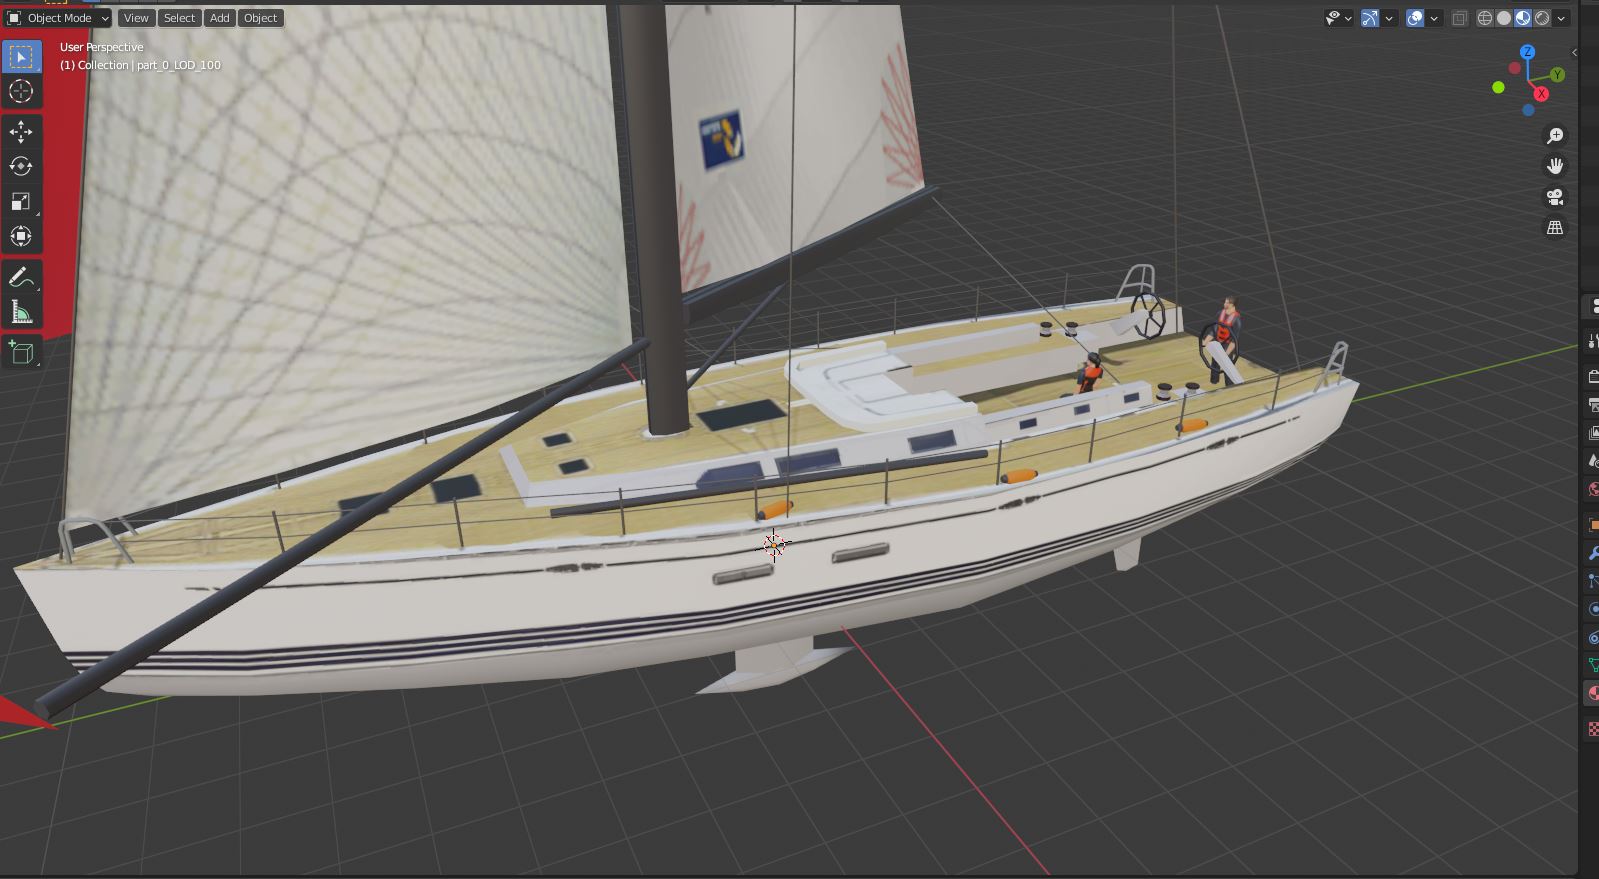This screenshot has width=1599, height=879.
Task: Click the unlabeled dark red gizmo dot
Action: point(1515,68)
